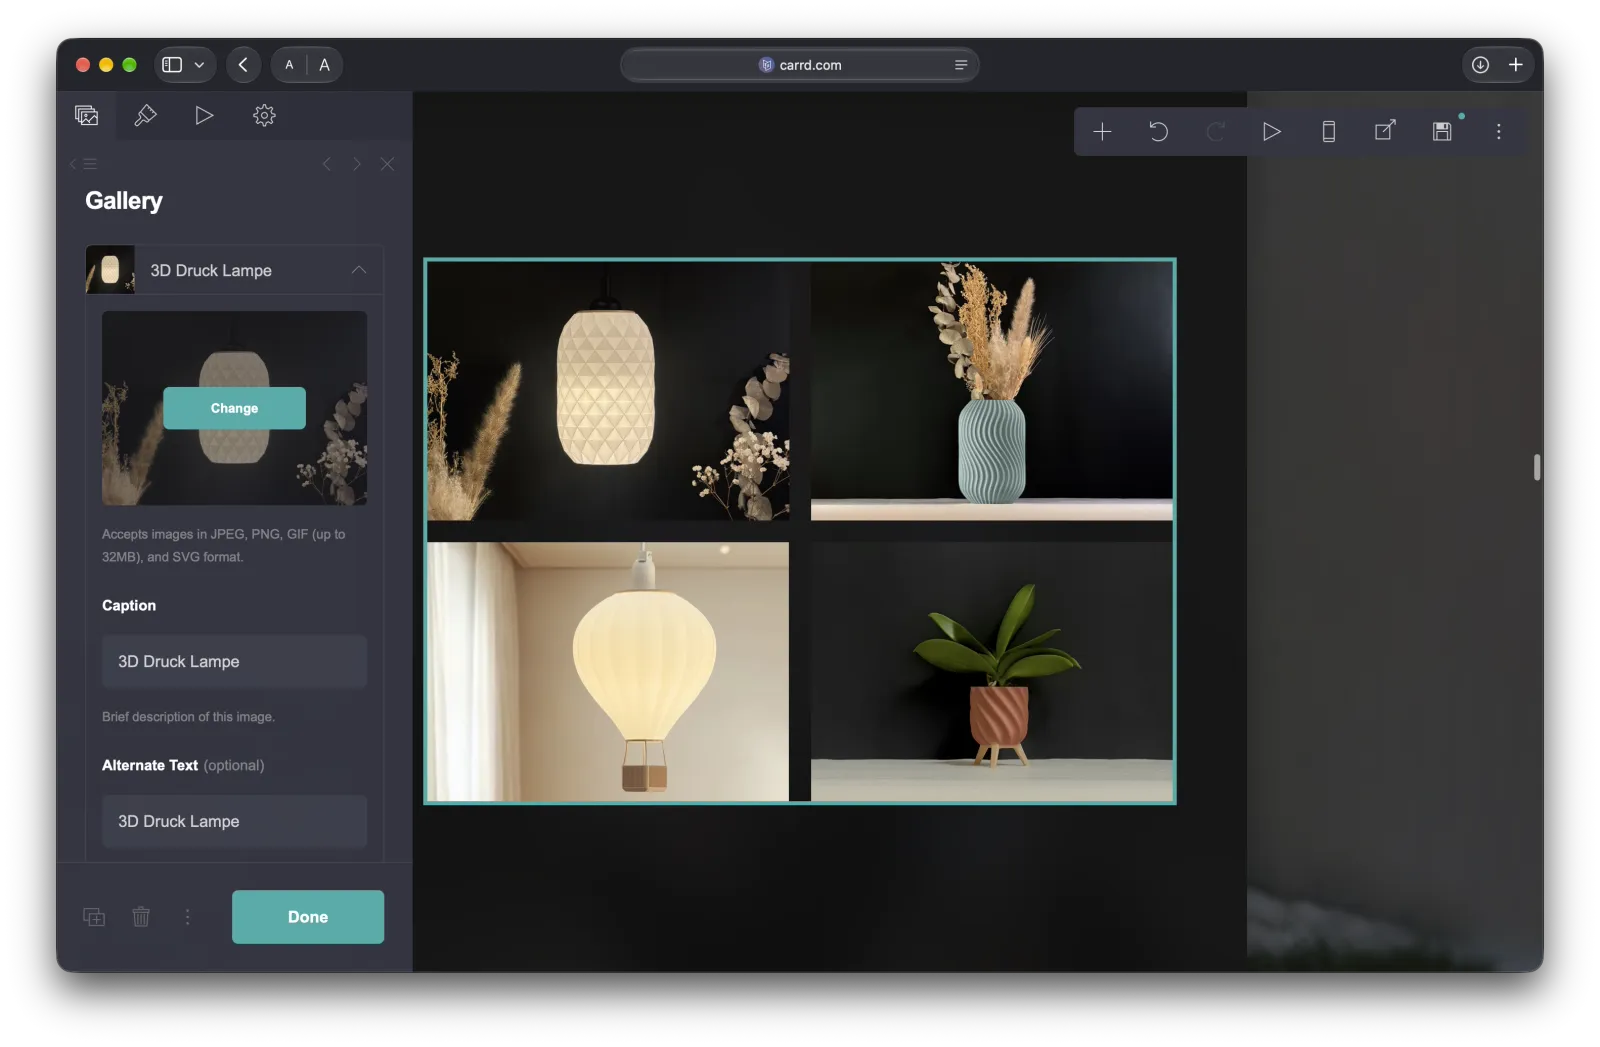Delete element with trash icon
1600x1047 pixels.
[x=141, y=917]
